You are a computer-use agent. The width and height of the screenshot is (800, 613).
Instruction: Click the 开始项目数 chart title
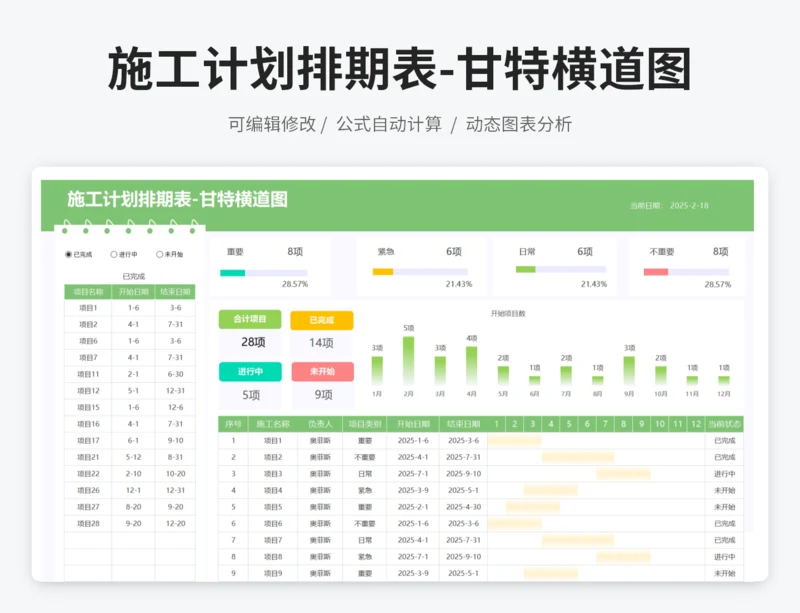[508, 313]
